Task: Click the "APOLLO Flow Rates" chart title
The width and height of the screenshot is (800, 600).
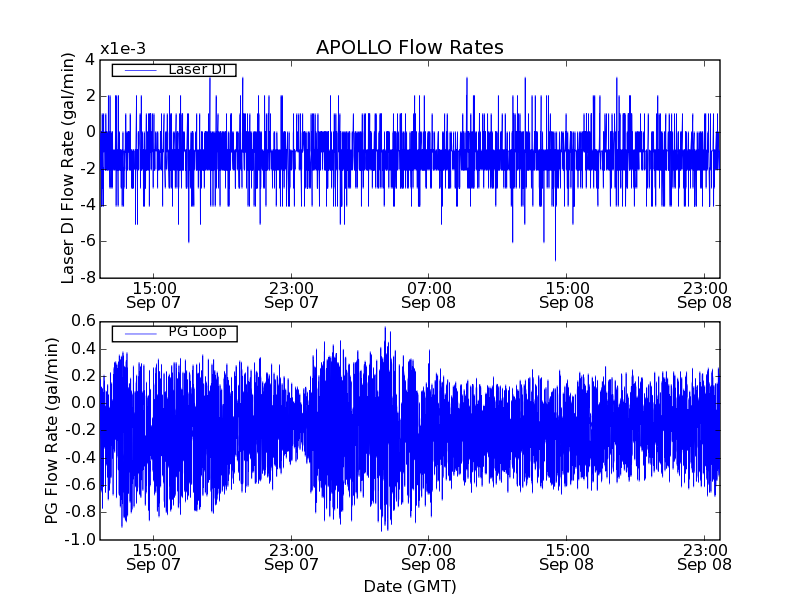Action: (x=410, y=47)
